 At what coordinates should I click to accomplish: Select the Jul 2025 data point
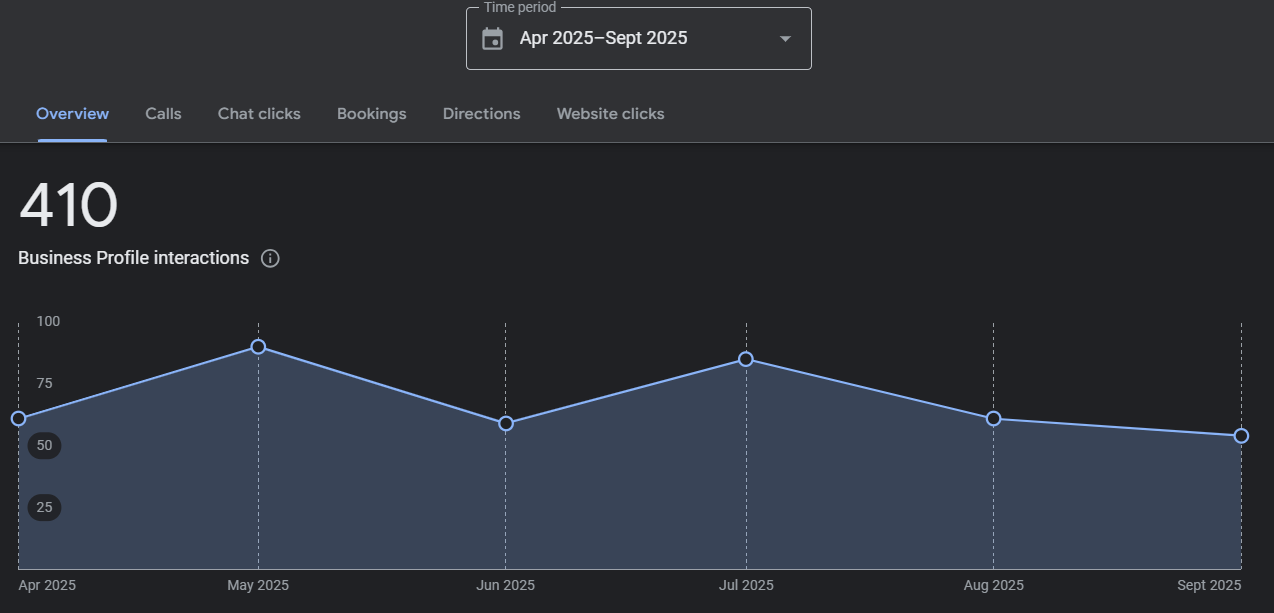point(746,359)
